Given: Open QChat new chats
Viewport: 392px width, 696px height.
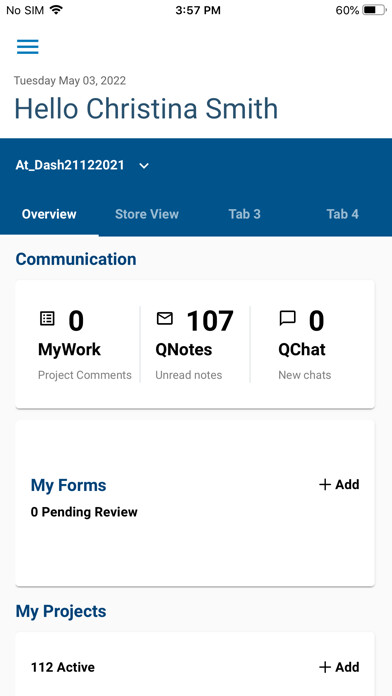Looking at the screenshot, I should (305, 344).
